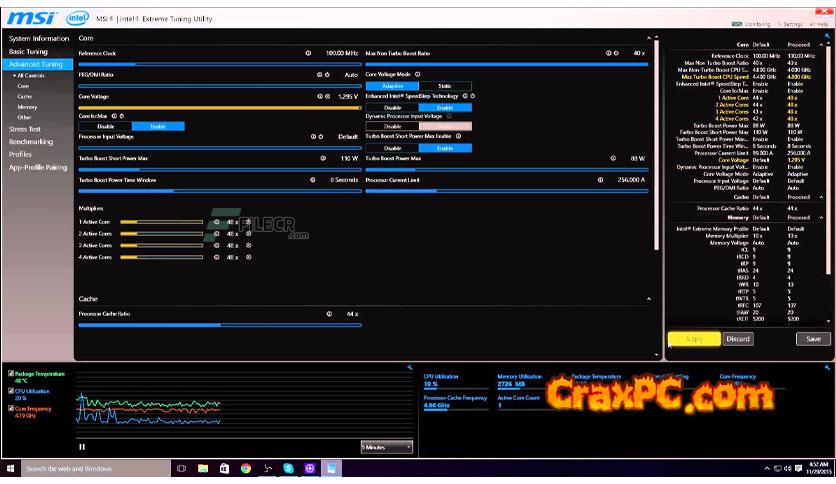The image size is (836, 484).
Task: Click info icon for Enhanced Intel SpeedStep Technology
Action: [x=465, y=96]
